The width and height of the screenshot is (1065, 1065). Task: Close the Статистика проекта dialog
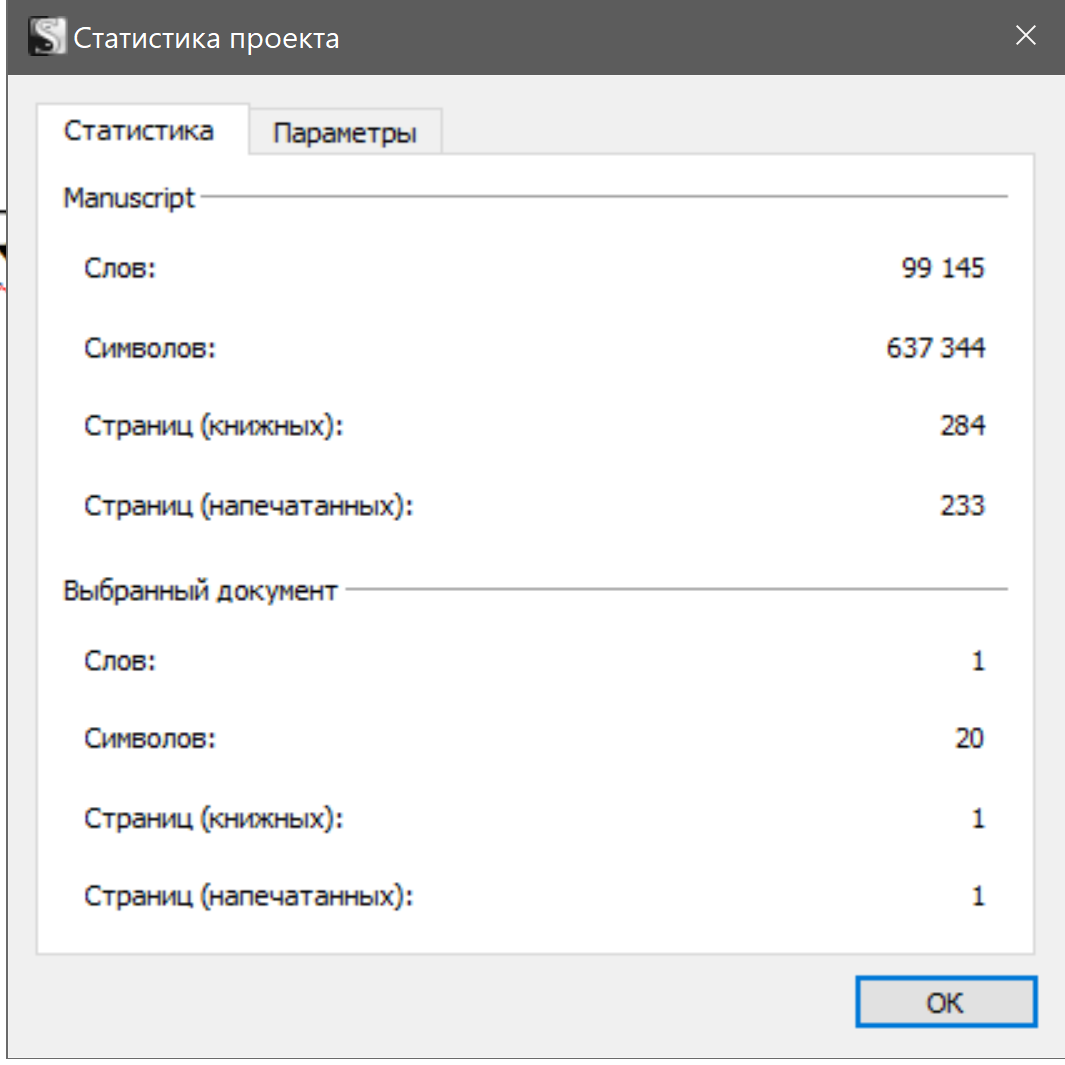point(1025,37)
